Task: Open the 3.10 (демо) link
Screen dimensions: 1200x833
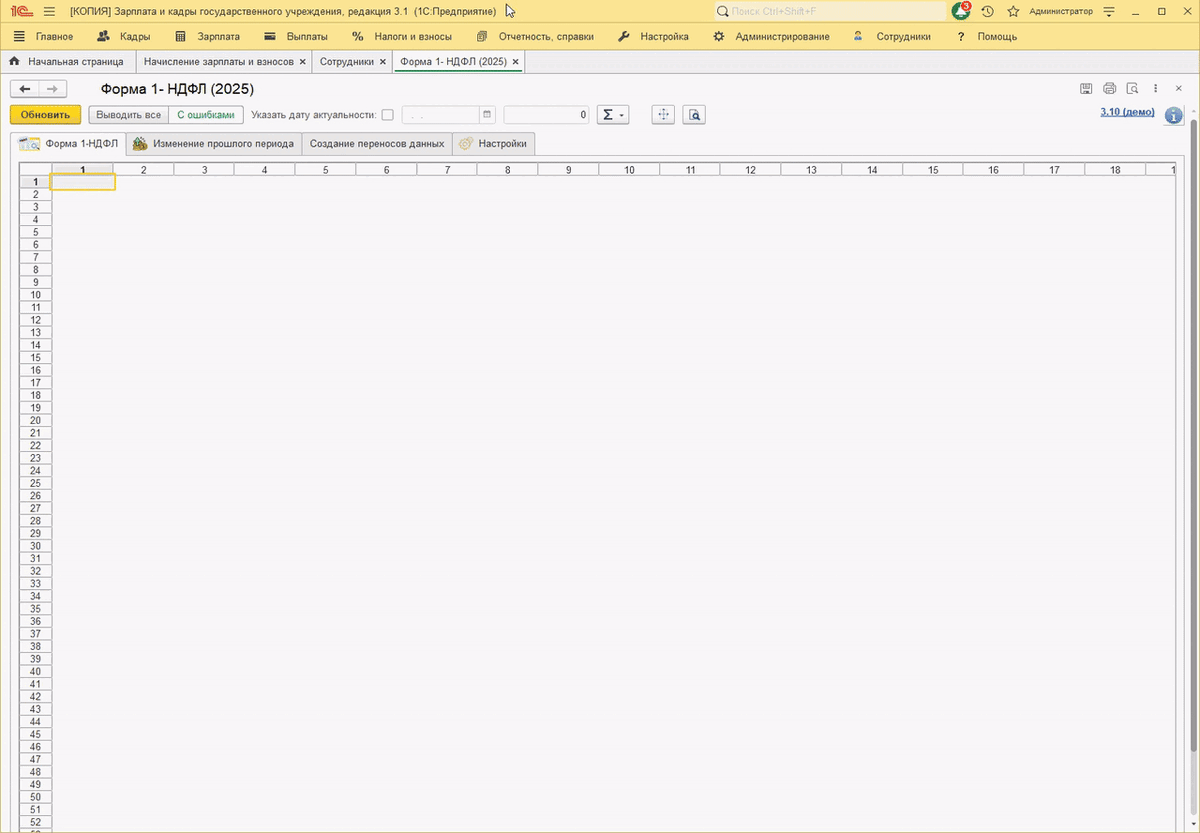Action: click(1127, 112)
